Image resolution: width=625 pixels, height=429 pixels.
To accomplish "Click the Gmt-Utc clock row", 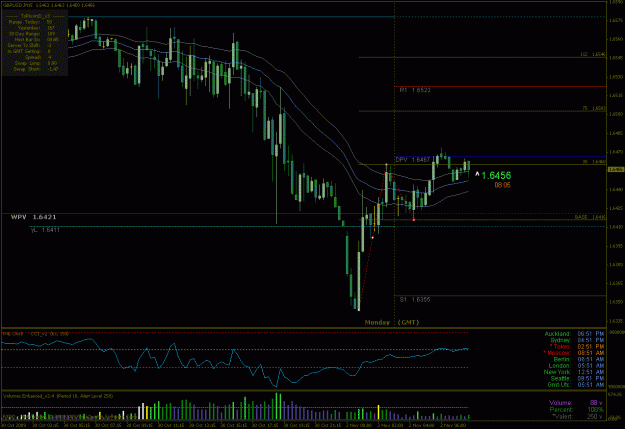I will pyautogui.click(x=576, y=385).
